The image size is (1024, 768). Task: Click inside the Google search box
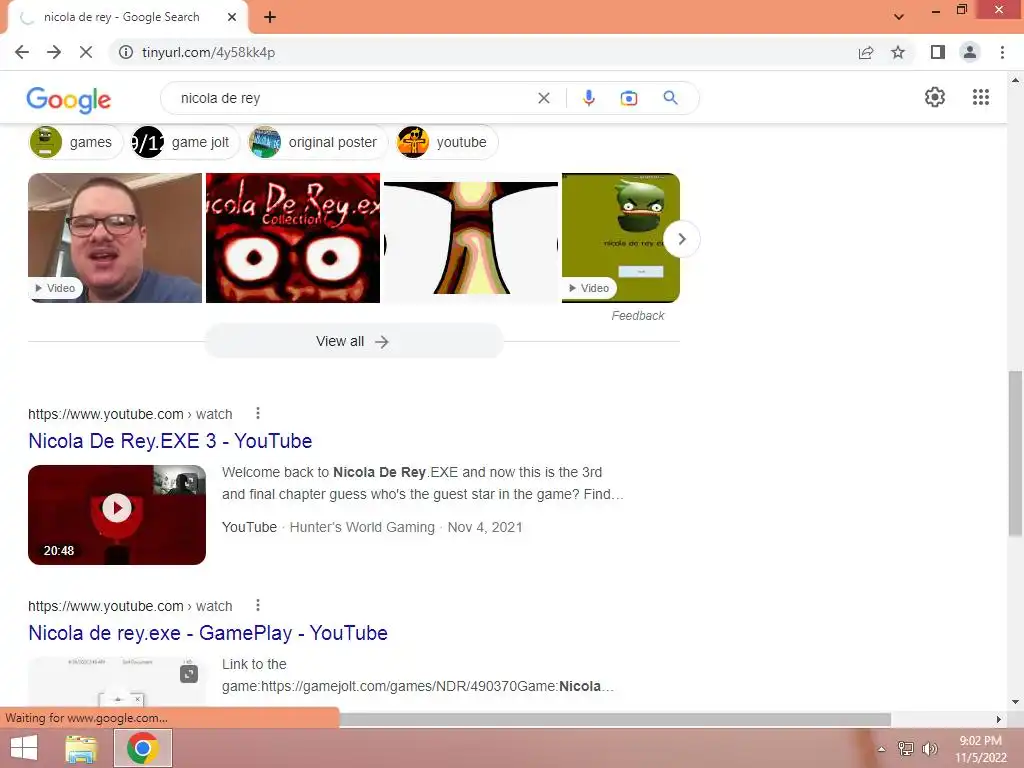pyautogui.click(x=356, y=98)
